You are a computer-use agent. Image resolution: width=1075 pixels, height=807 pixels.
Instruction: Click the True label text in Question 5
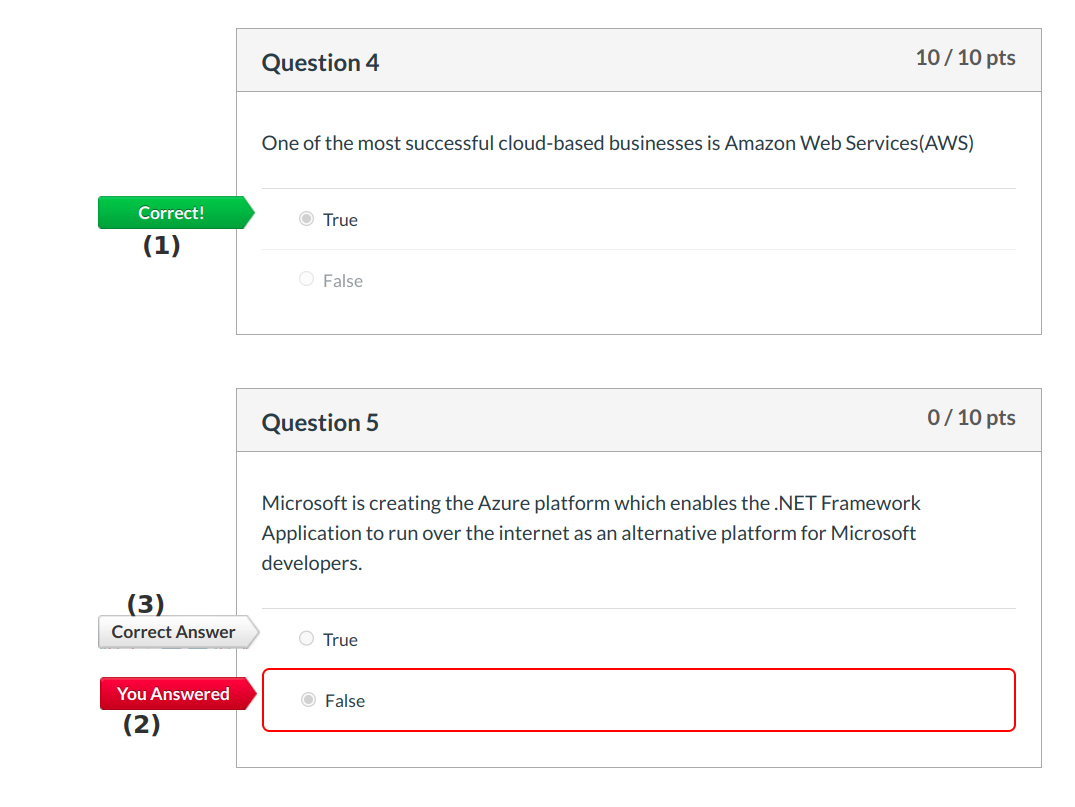click(x=340, y=640)
